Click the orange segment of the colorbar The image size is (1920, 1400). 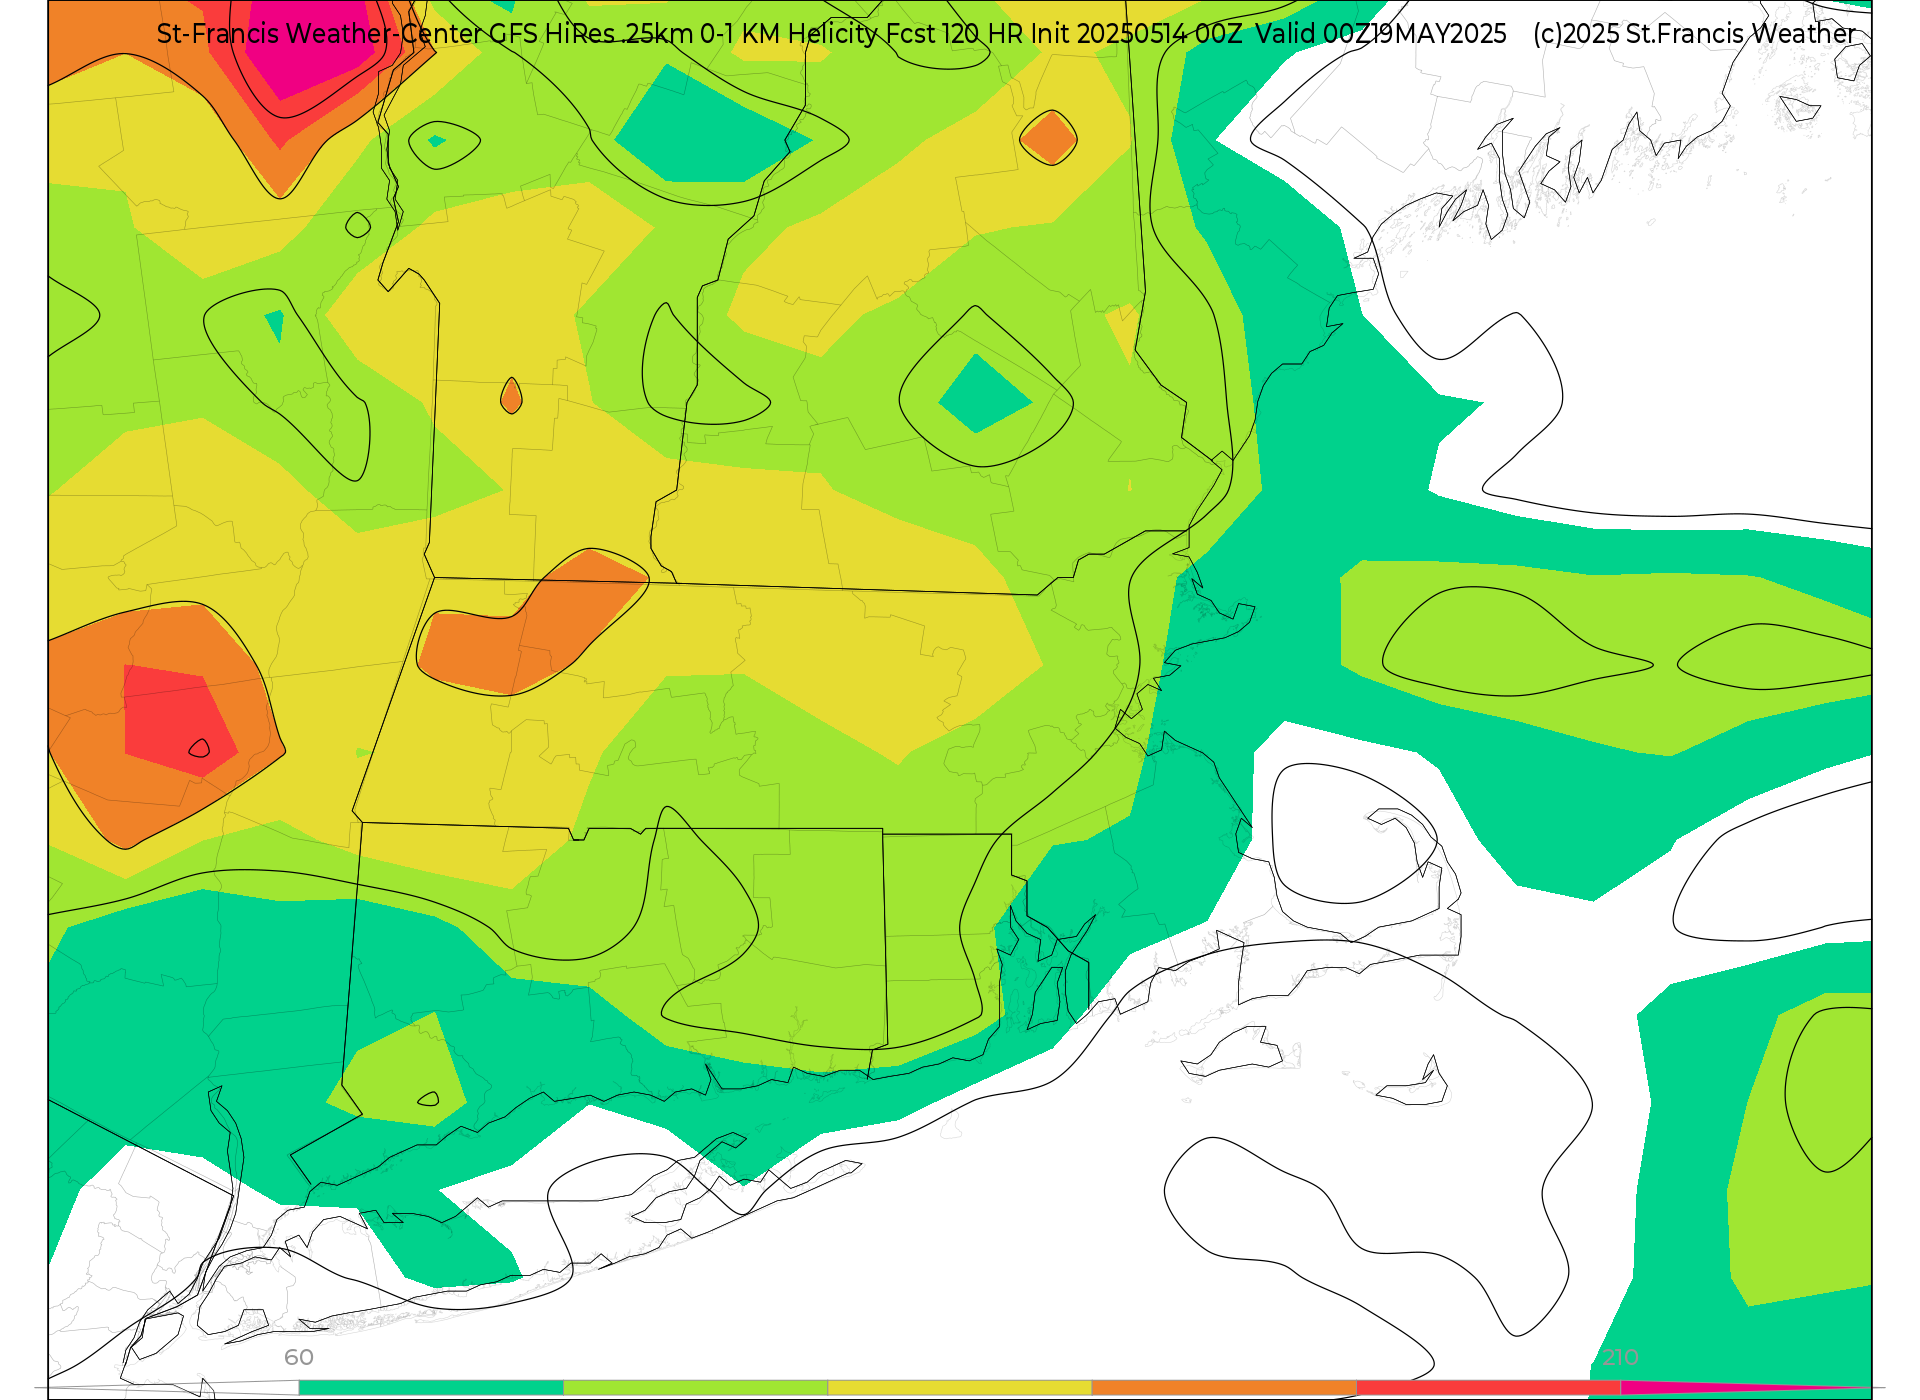(1224, 1387)
